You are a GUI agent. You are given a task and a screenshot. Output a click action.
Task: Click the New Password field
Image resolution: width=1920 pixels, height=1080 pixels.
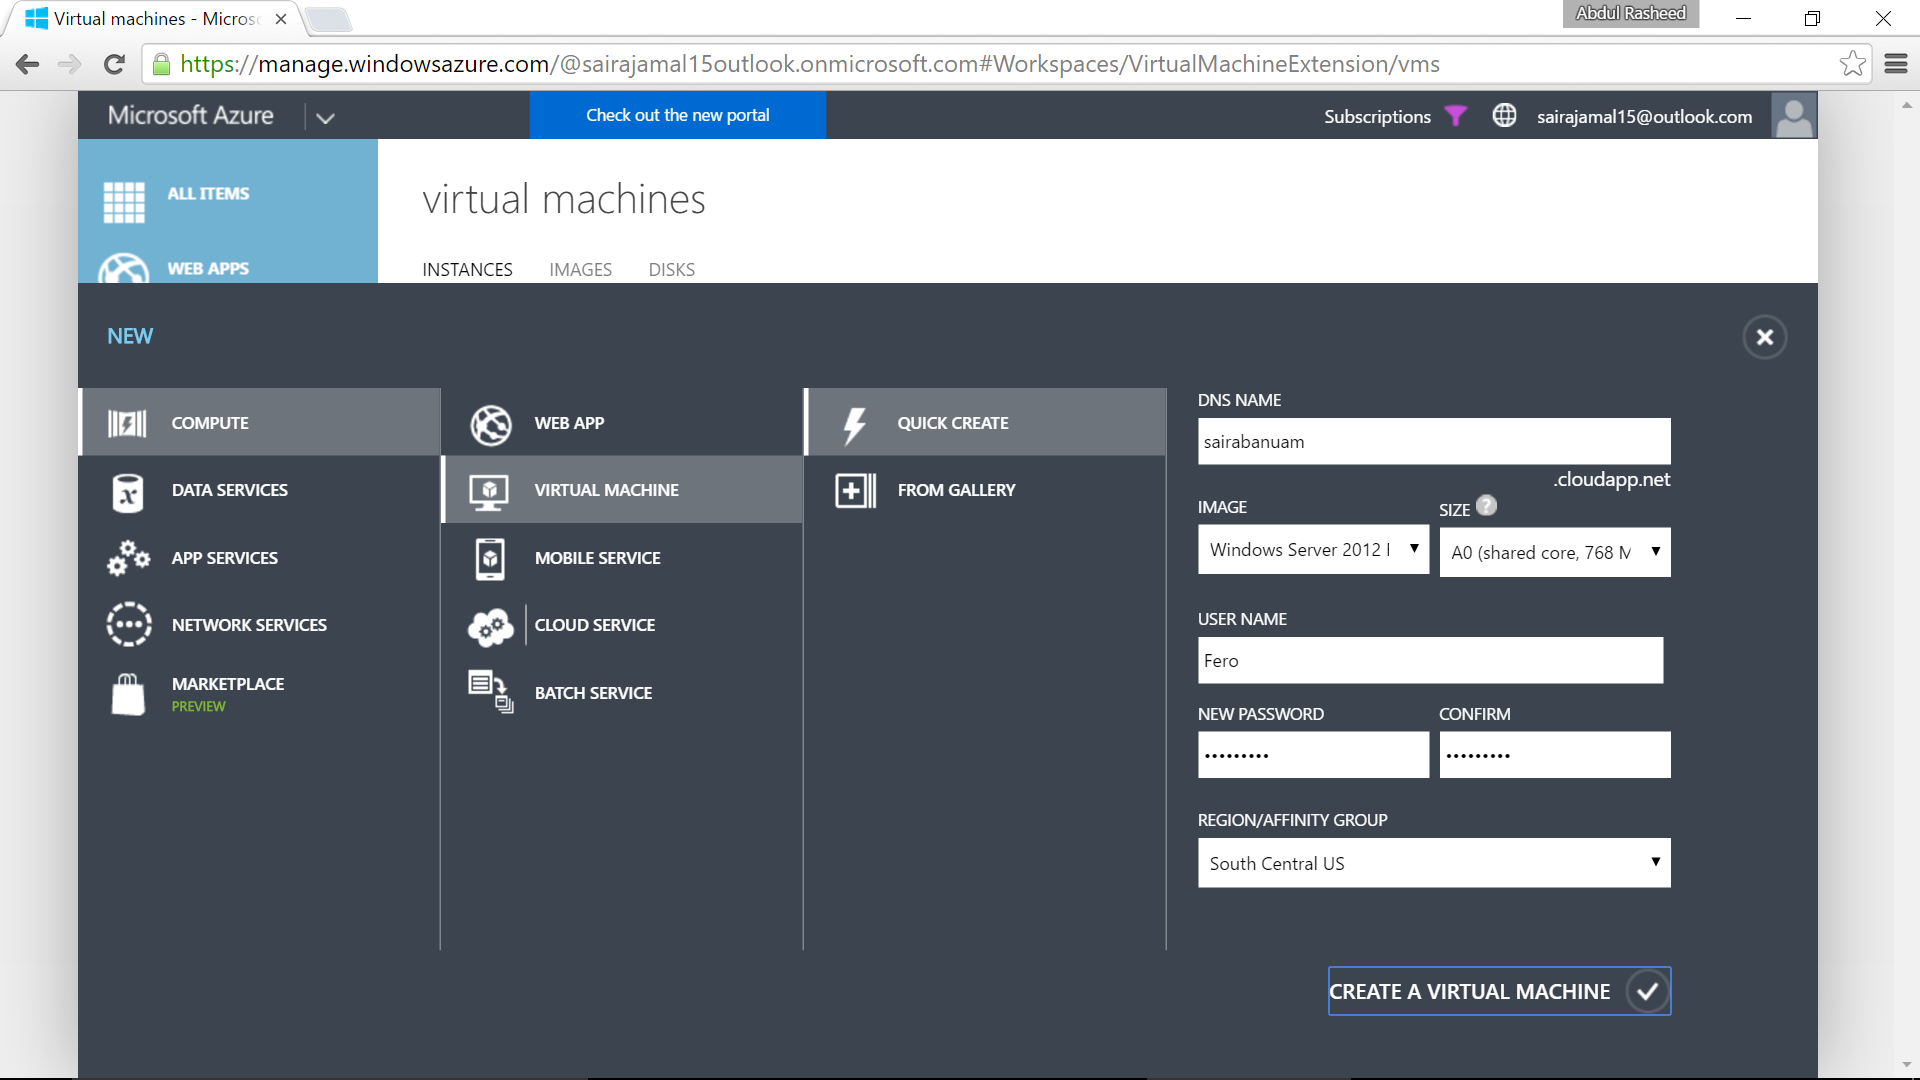click(x=1313, y=755)
